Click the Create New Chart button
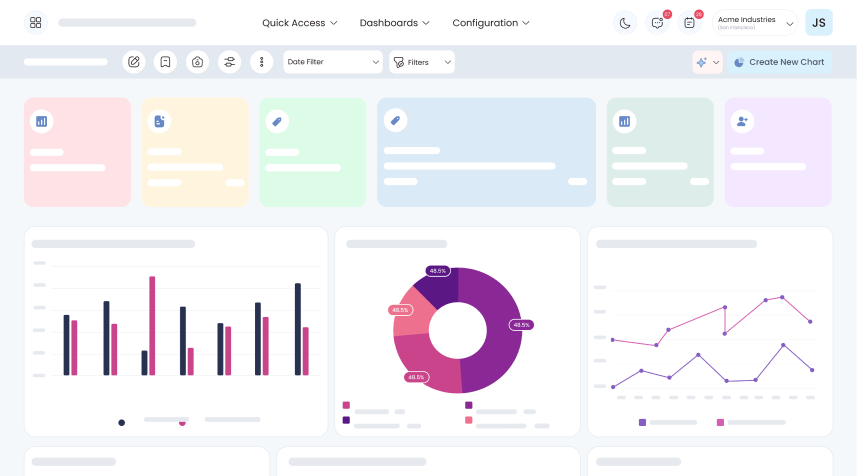Screen dimensions: 857x476 pos(779,62)
